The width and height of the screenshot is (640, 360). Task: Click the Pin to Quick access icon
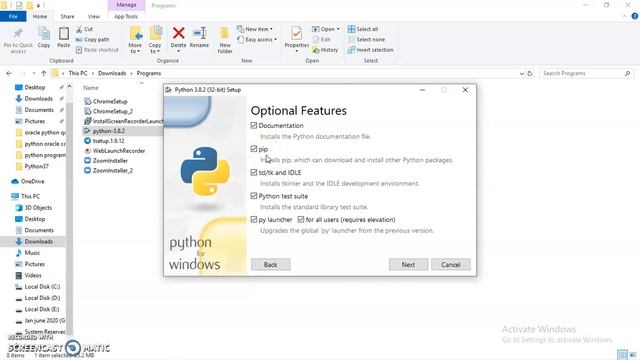click(18, 33)
